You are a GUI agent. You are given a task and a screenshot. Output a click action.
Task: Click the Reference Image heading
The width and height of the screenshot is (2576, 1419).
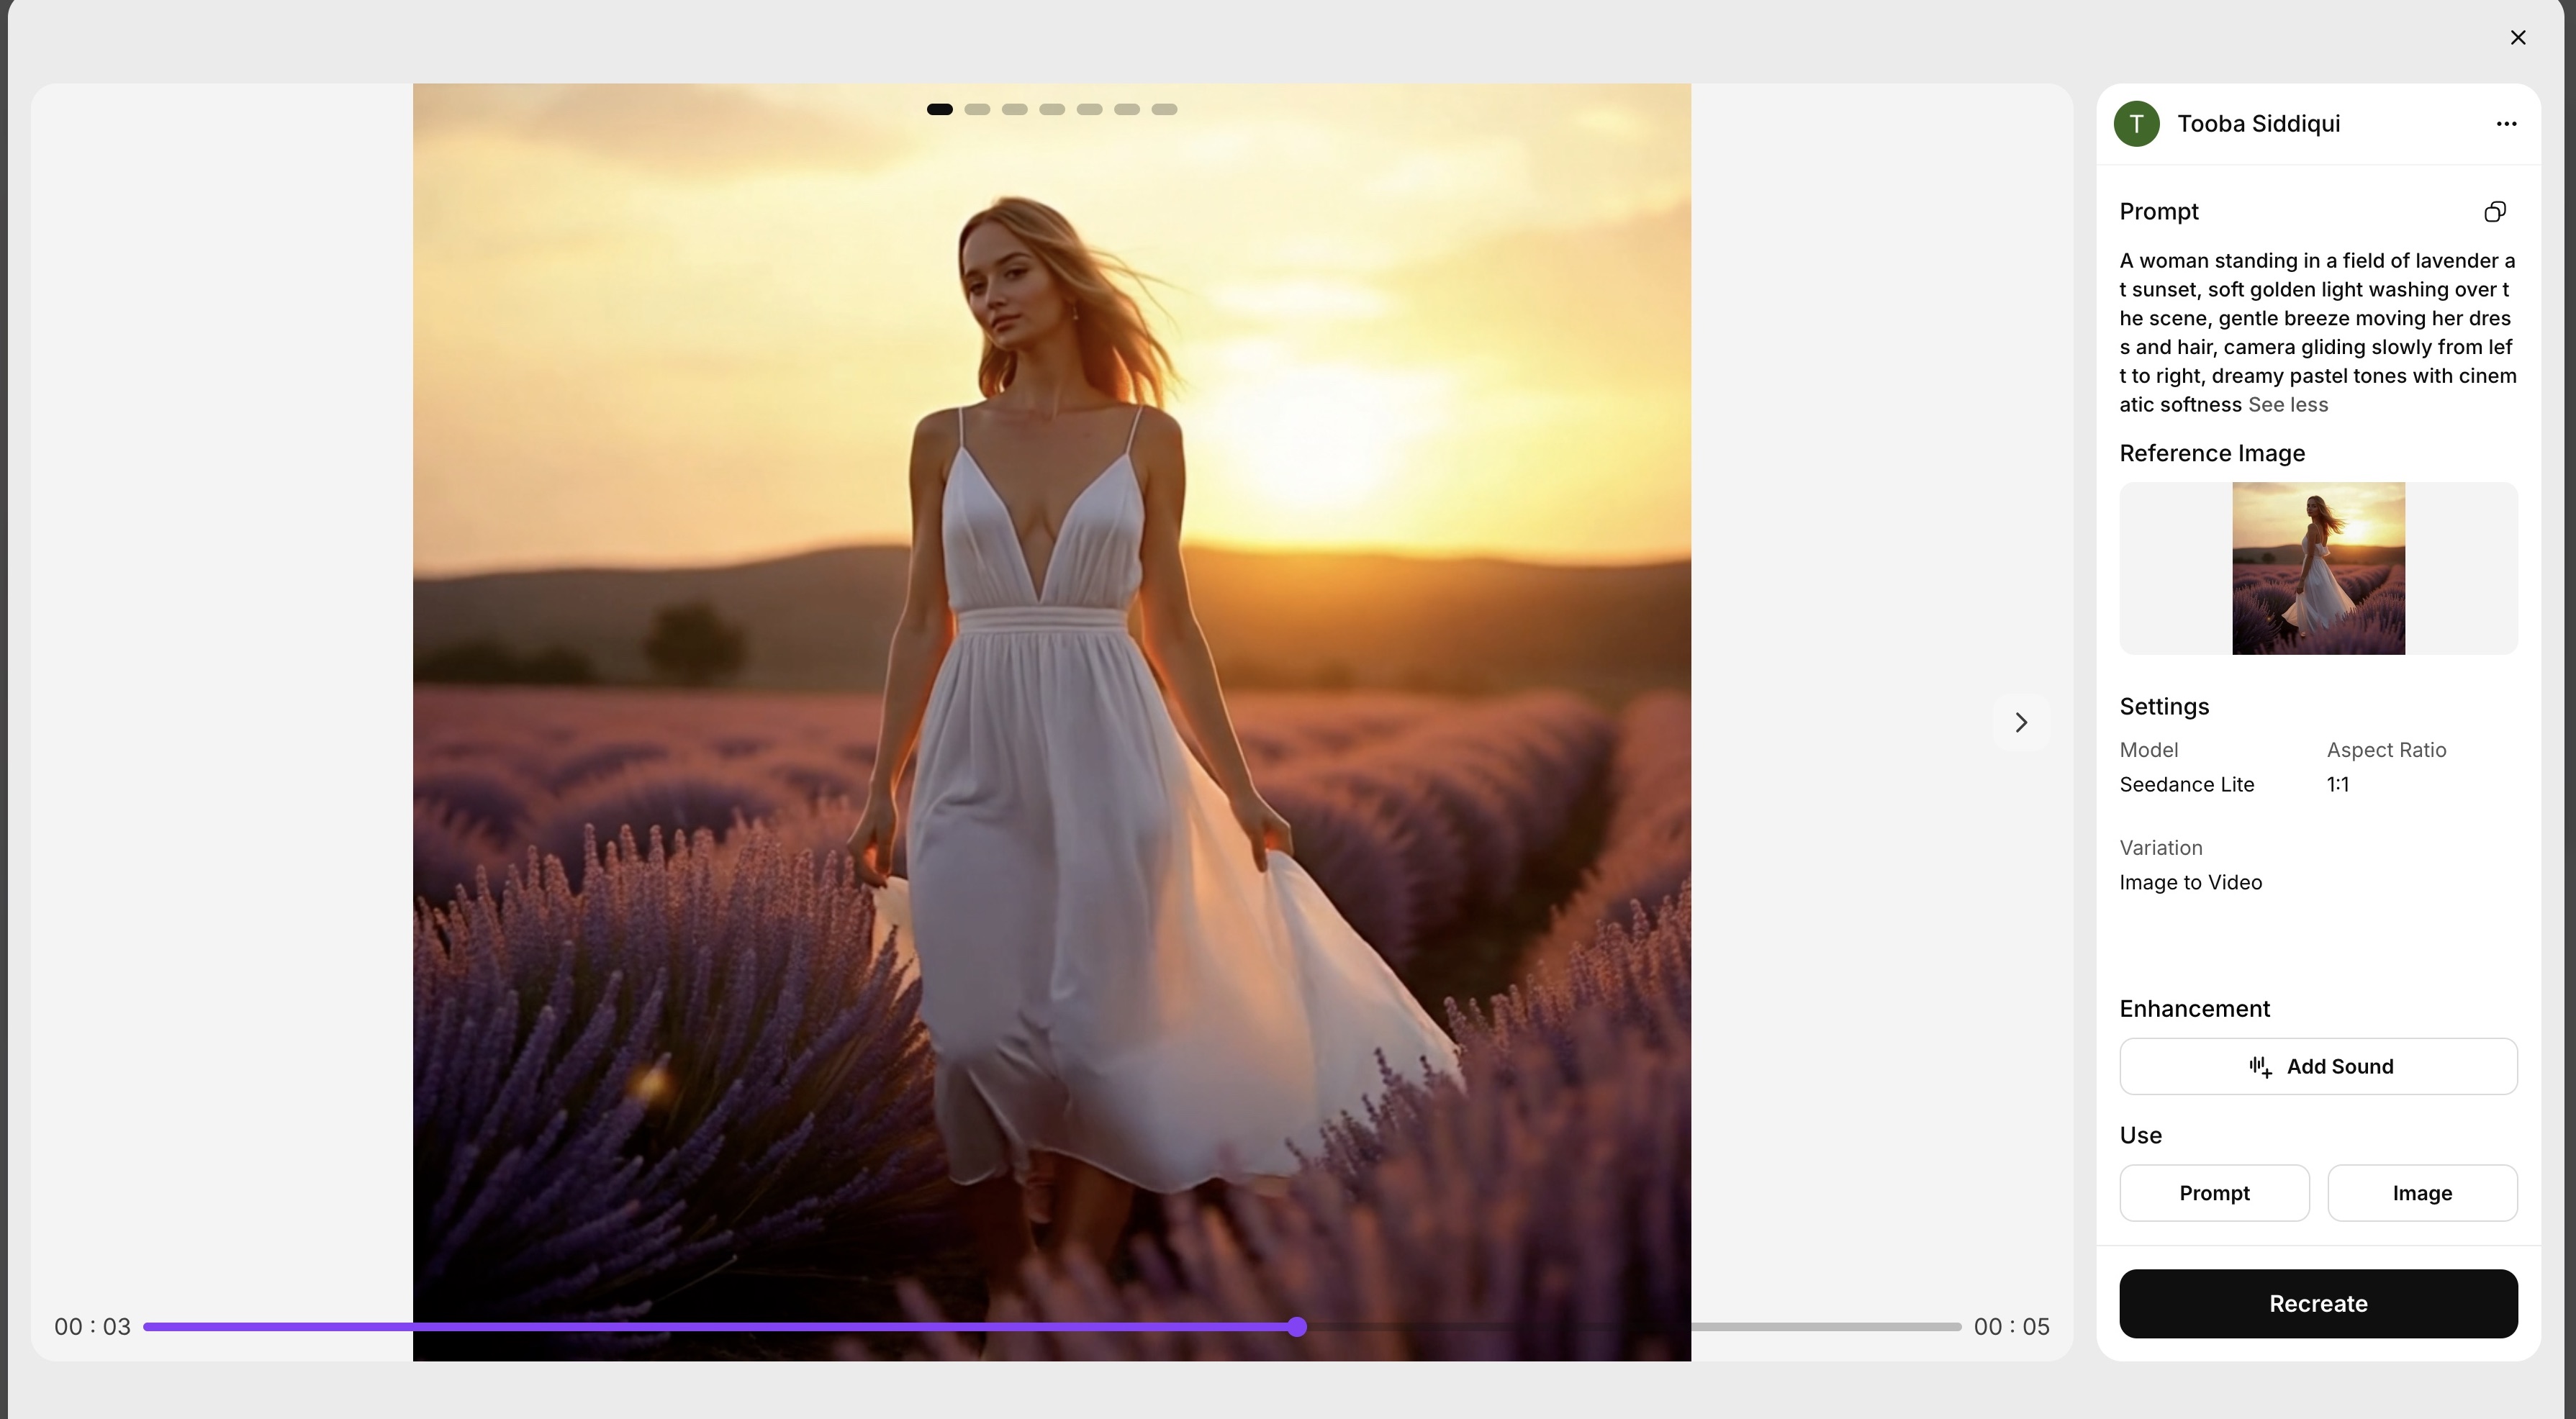pyautogui.click(x=2212, y=454)
